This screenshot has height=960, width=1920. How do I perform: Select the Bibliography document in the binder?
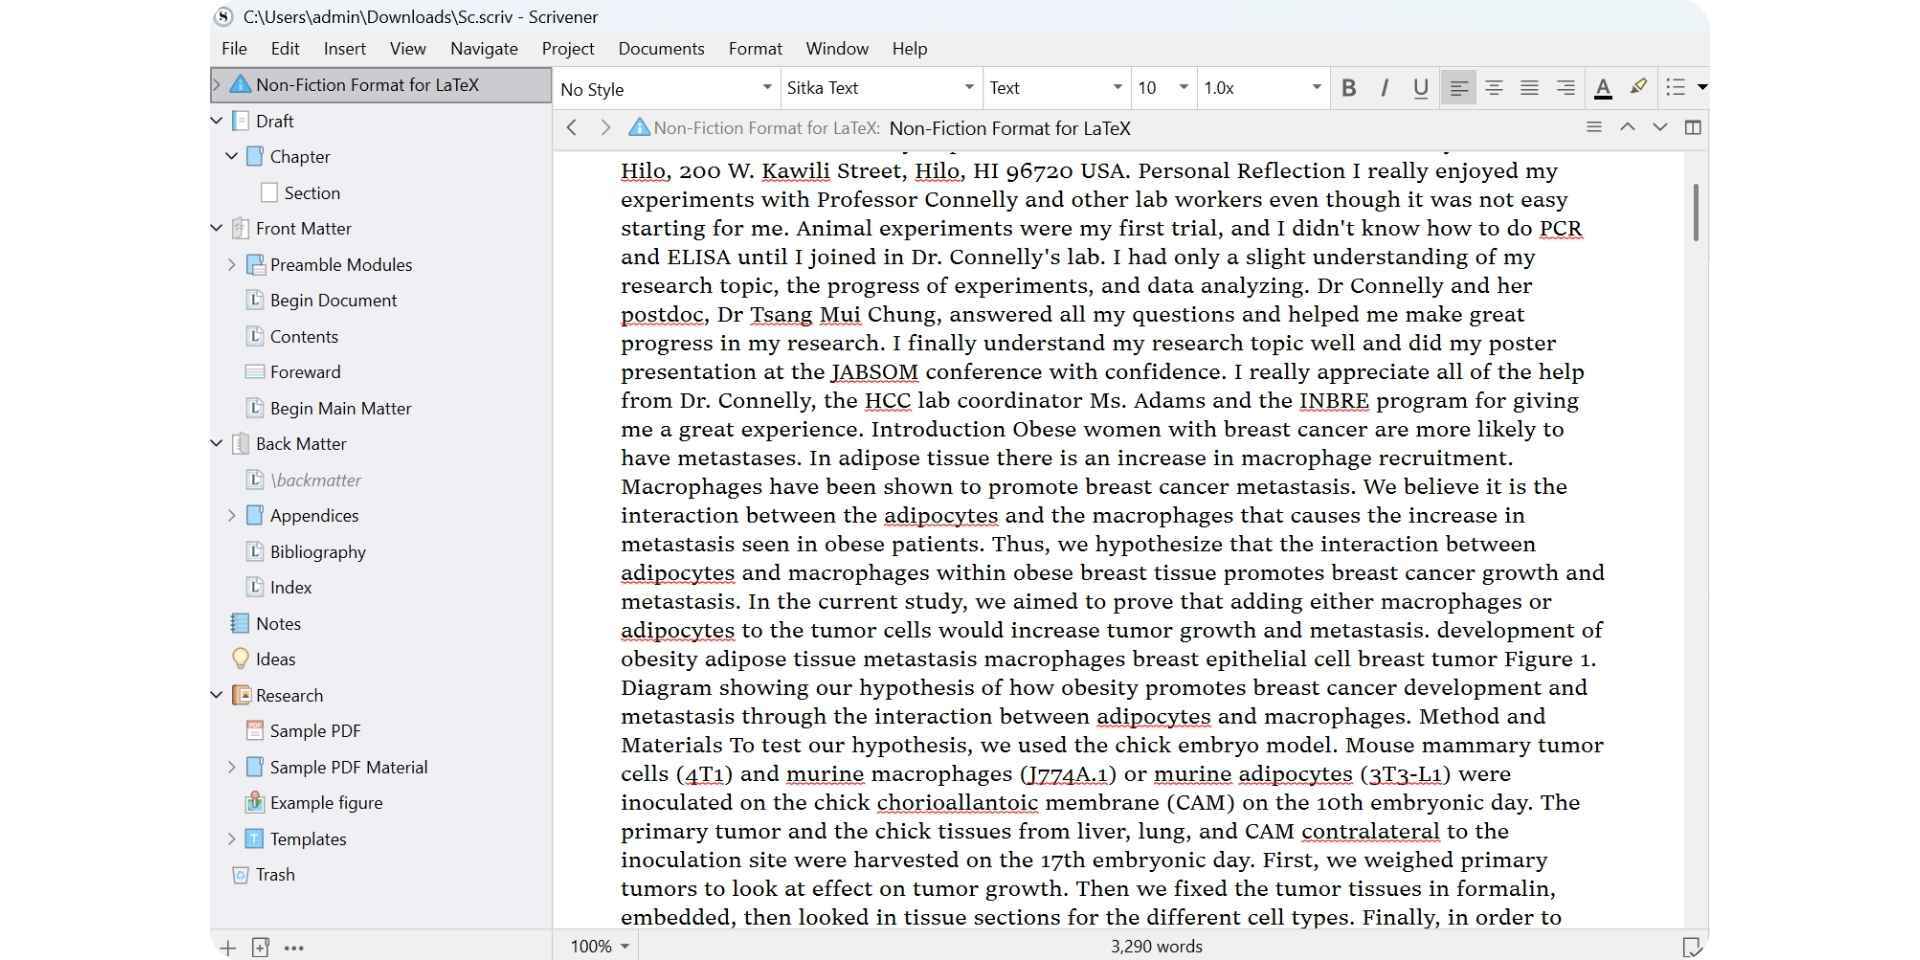[317, 551]
